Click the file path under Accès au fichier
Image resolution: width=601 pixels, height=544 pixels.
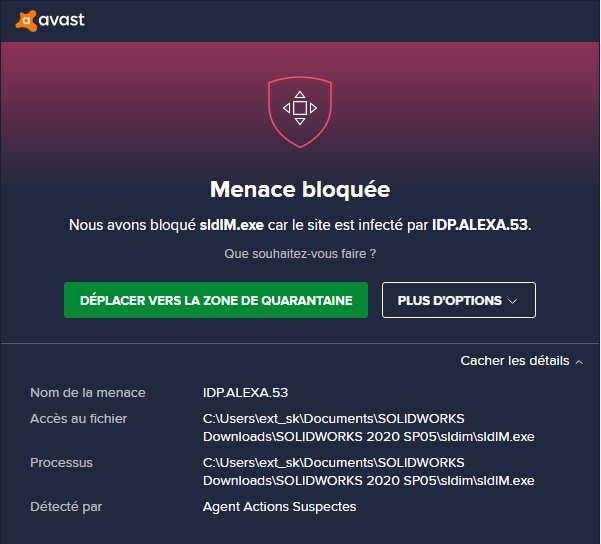tap(368, 428)
